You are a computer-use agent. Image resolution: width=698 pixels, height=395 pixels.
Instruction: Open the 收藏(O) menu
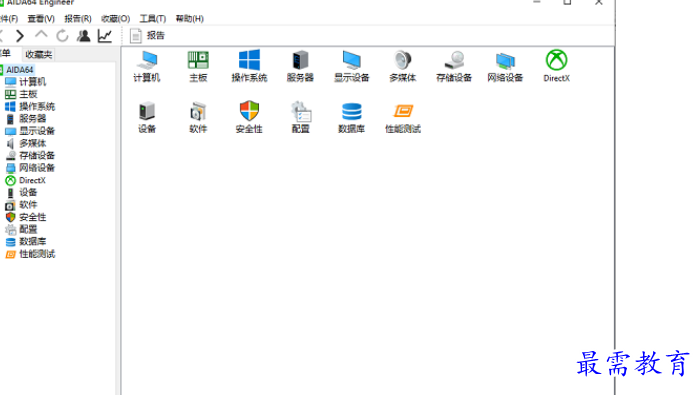click(x=115, y=19)
